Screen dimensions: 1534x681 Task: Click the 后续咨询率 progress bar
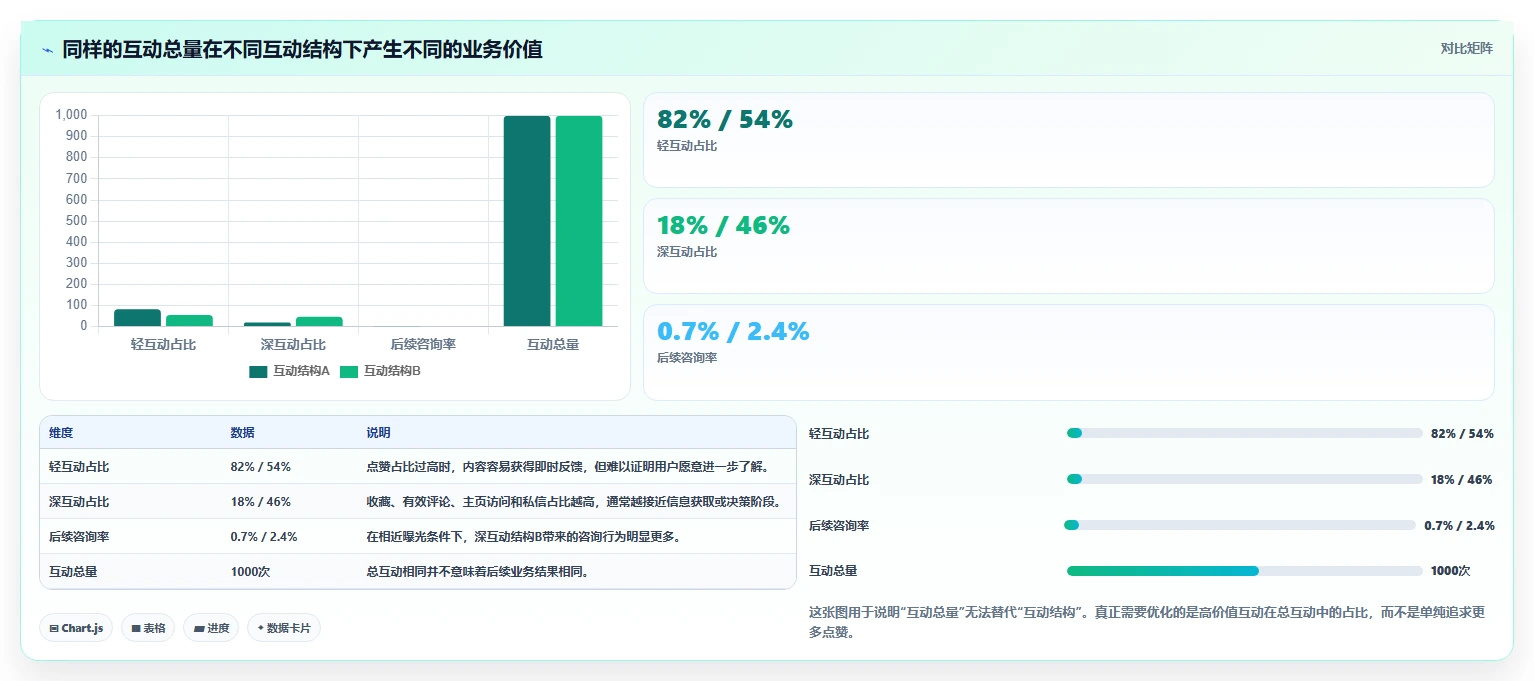1240,525
